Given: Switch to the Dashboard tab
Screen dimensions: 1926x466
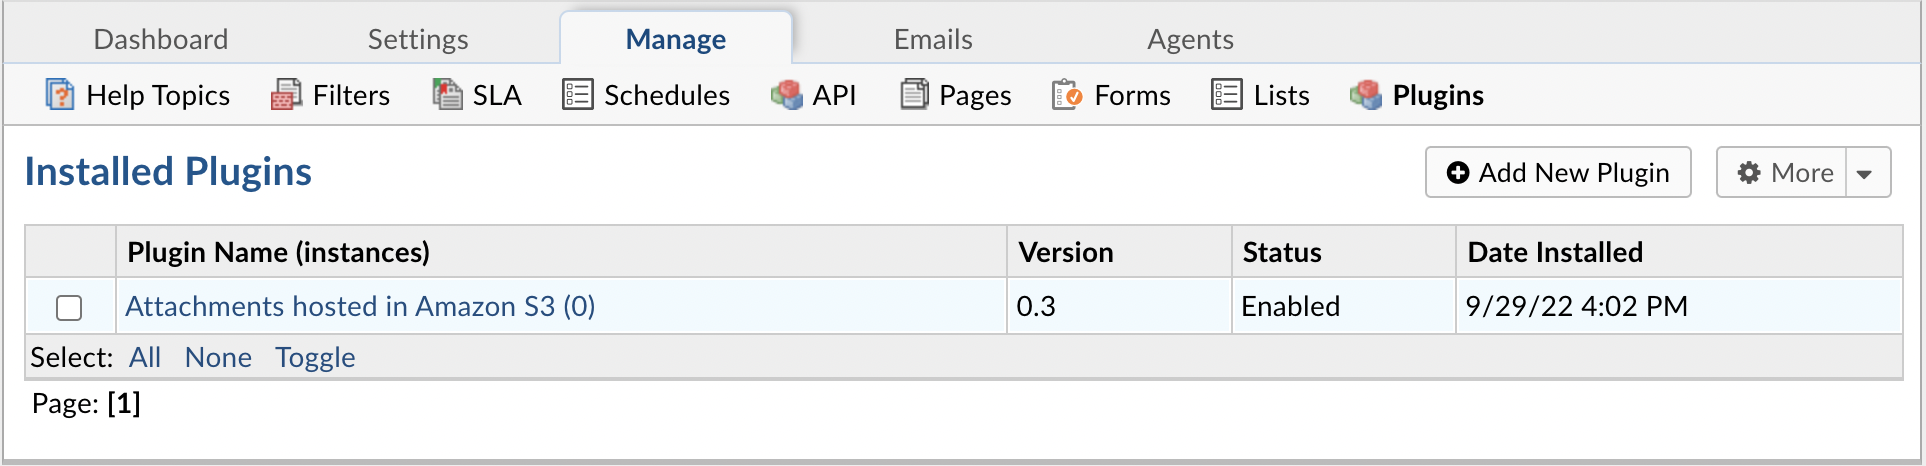Looking at the screenshot, I should click(x=161, y=39).
